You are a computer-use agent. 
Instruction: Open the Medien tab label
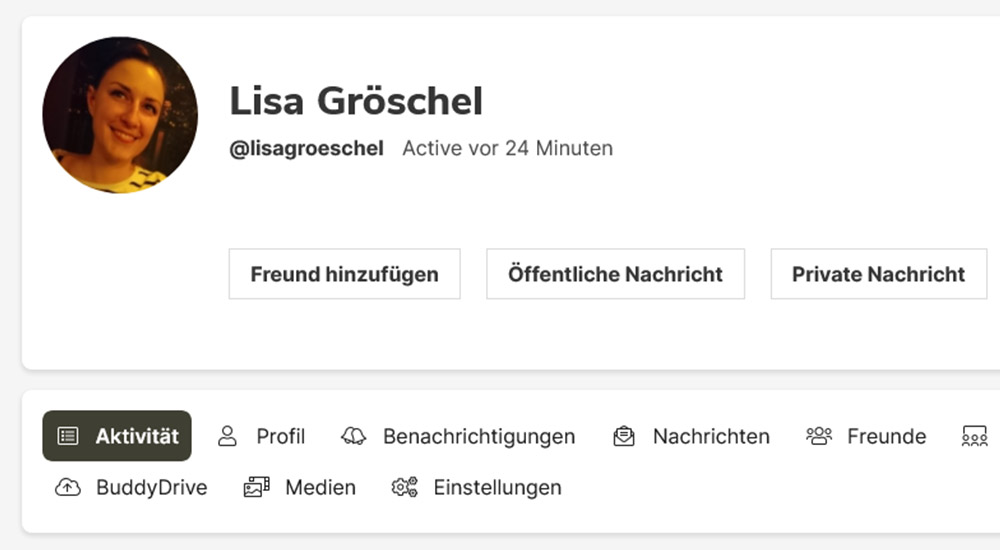pos(320,488)
